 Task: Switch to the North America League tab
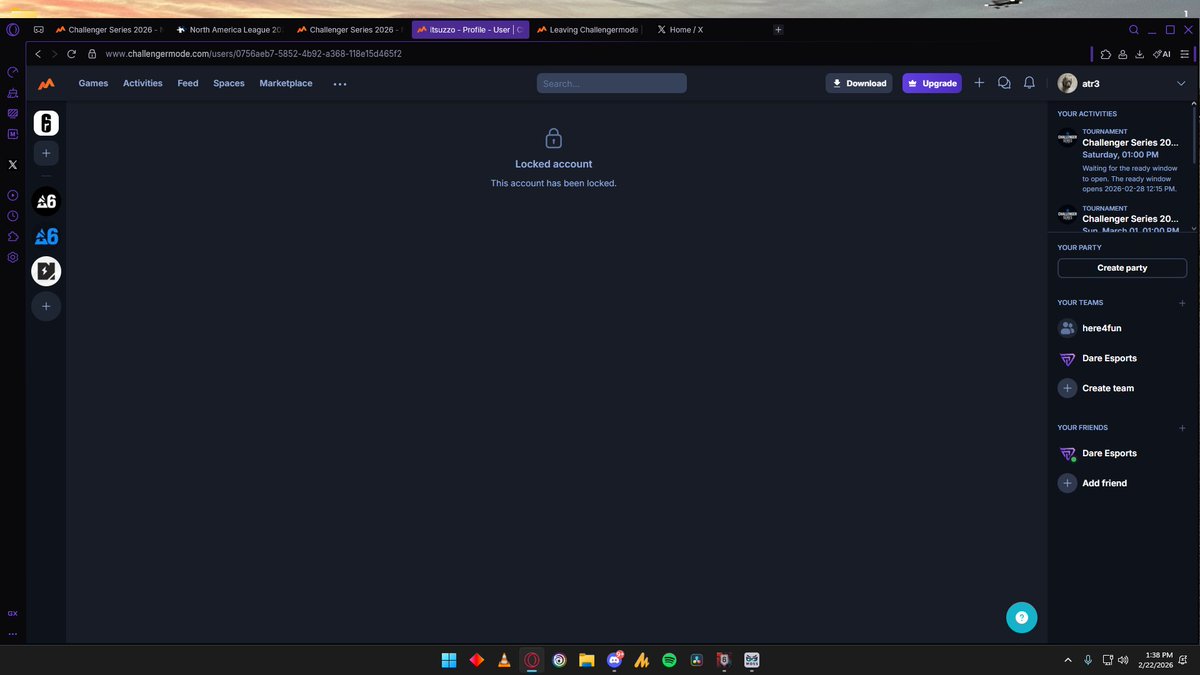pyautogui.click(x=228, y=30)
